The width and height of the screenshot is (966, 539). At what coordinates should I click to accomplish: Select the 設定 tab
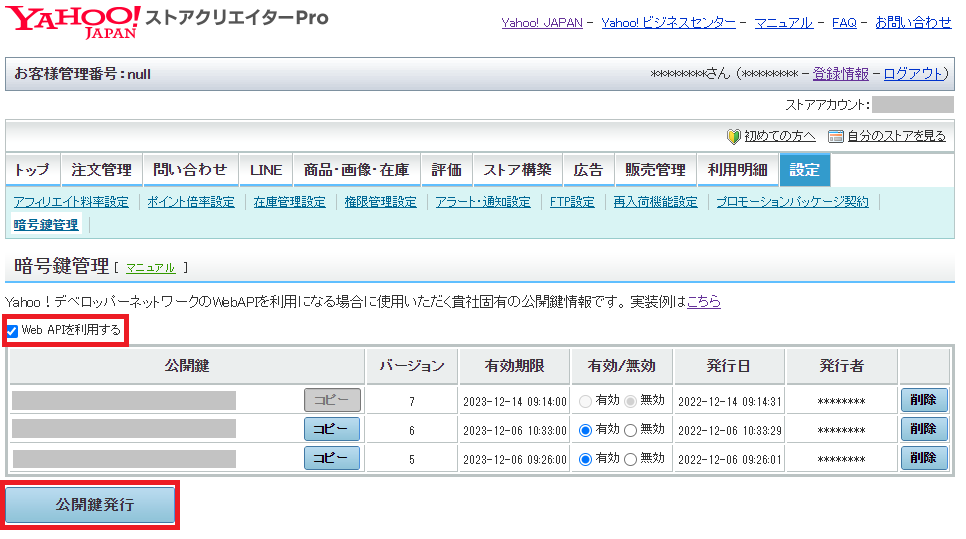(x=805, y=169)
